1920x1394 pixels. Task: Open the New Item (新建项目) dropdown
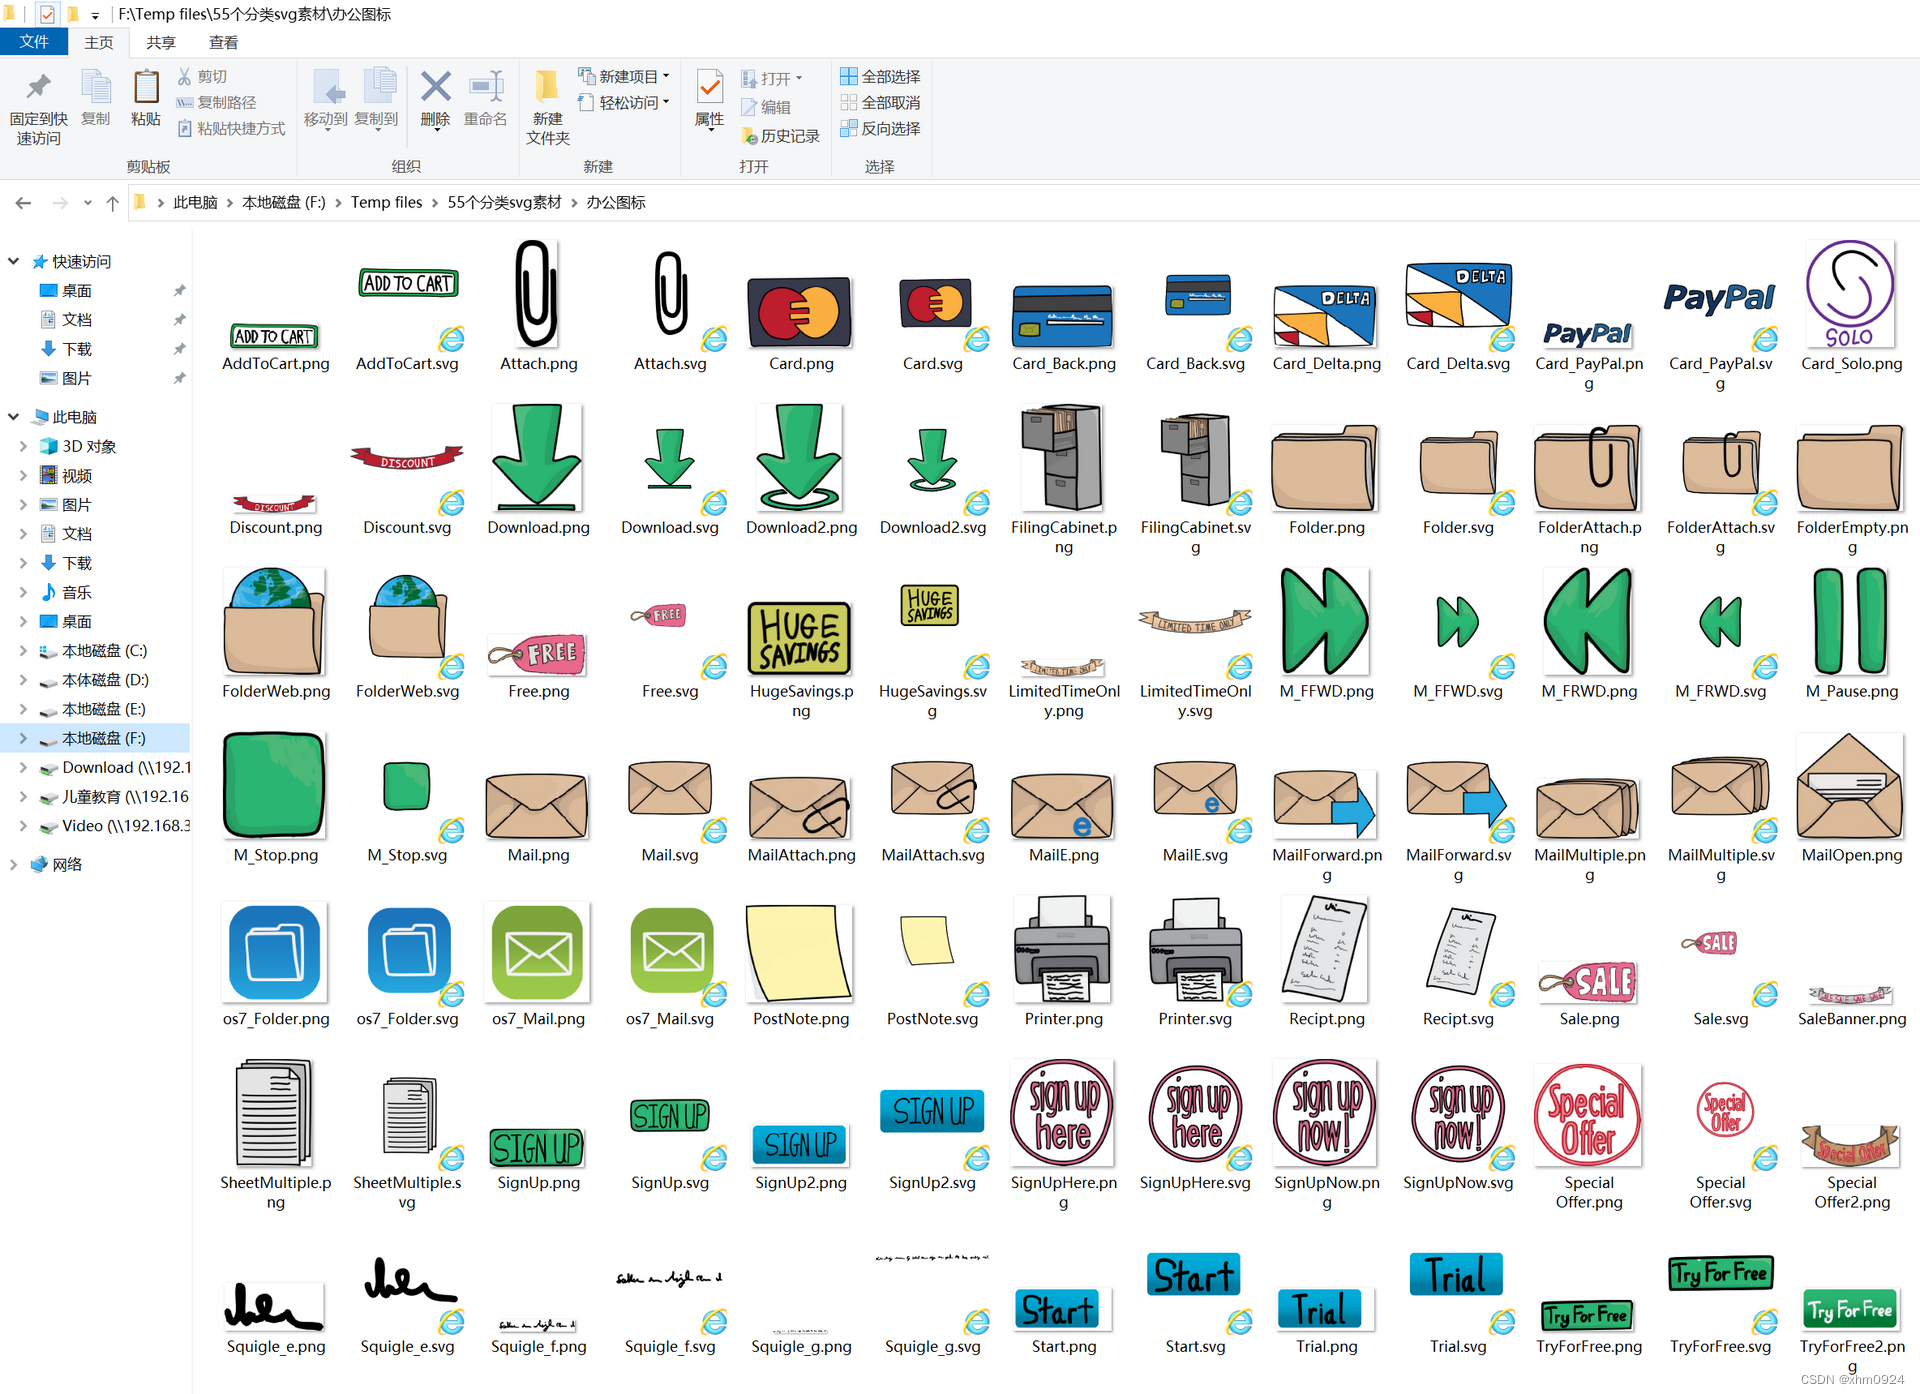point(626,76)
